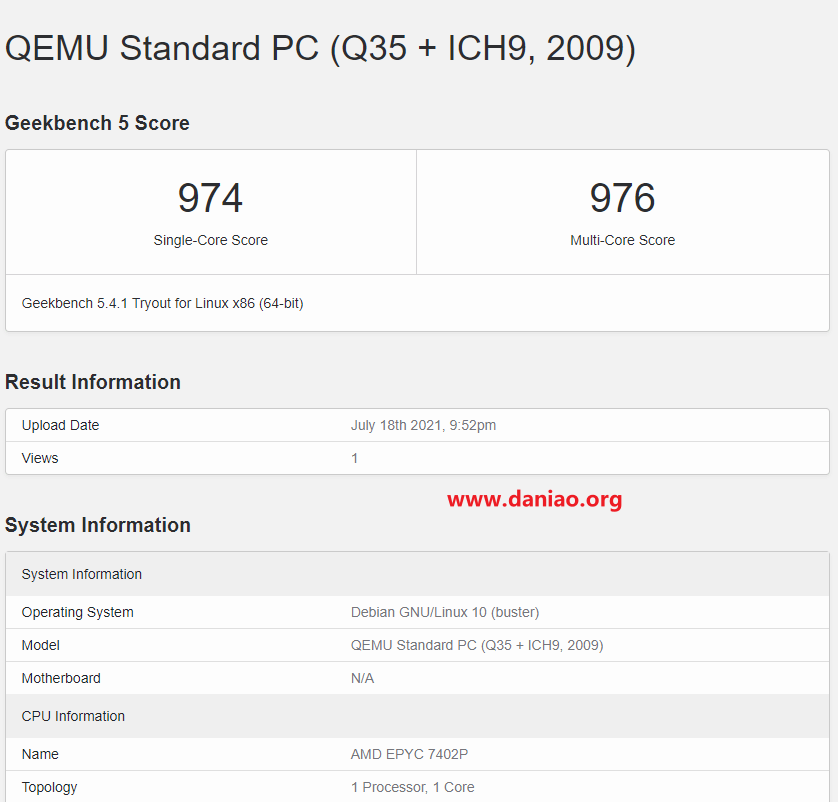Click the bold System Information section heading
Viewport: 838px width, 802px height.
(x=98, y=525)
